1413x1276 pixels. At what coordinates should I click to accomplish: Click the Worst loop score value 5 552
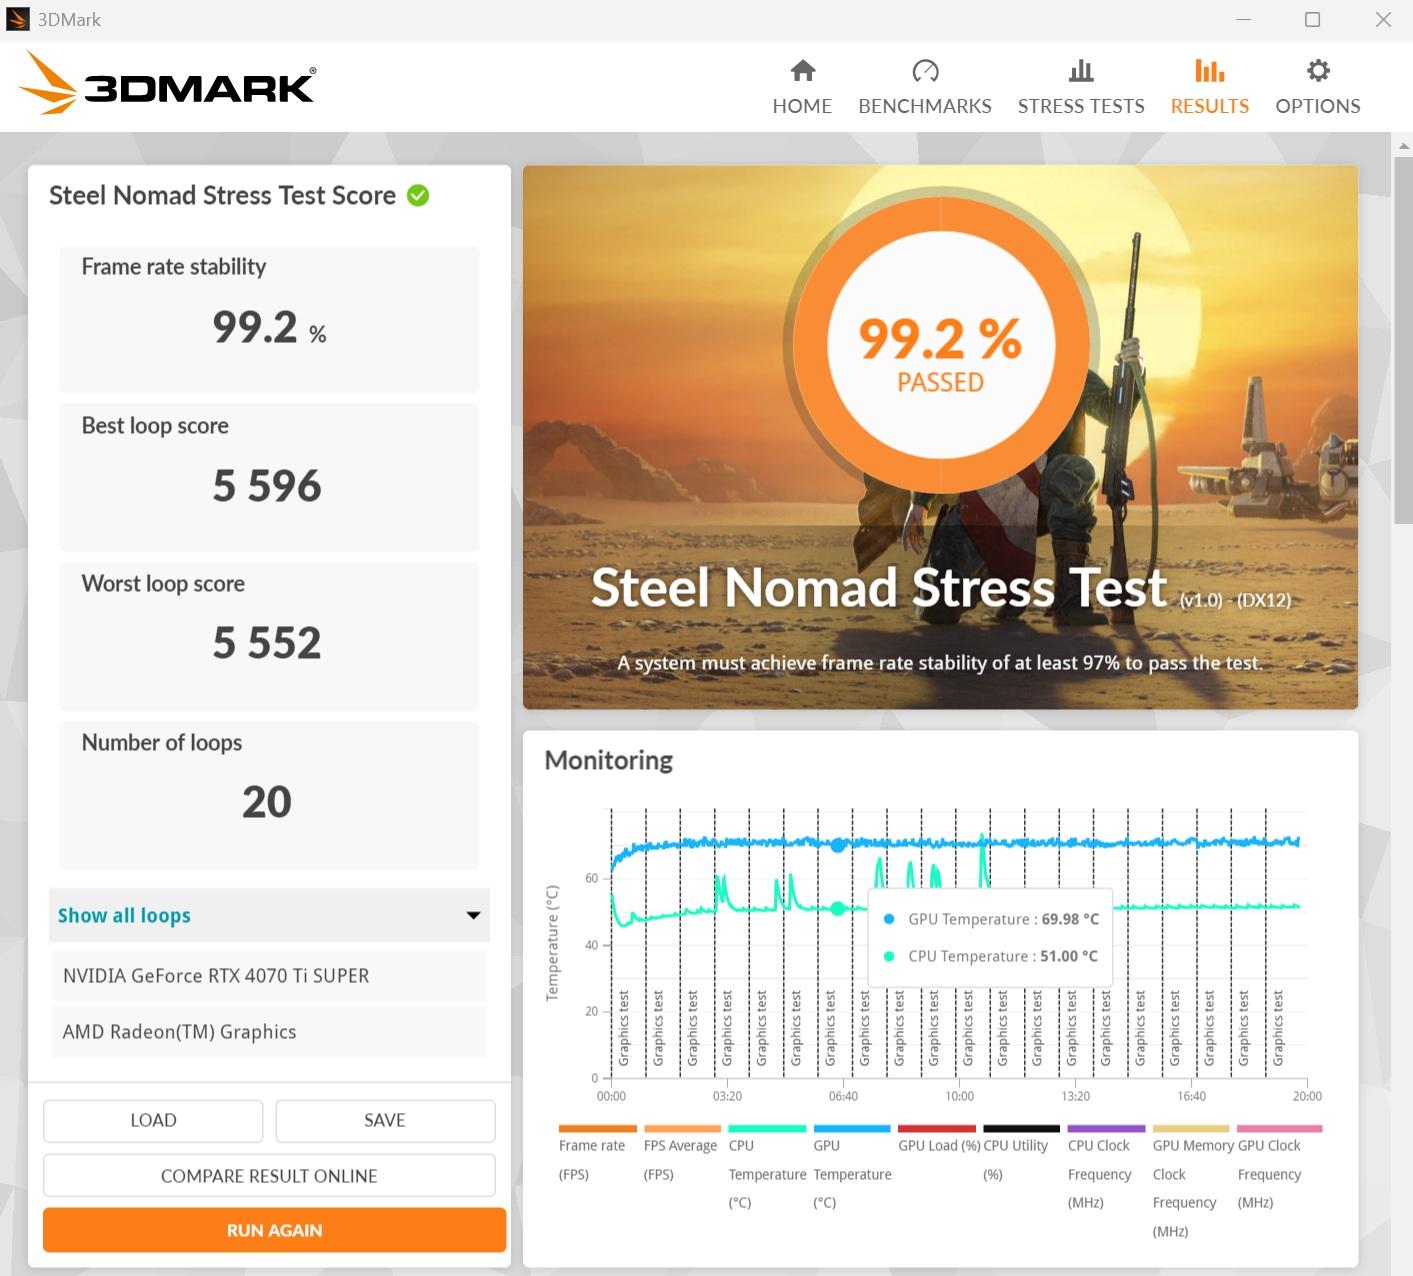coord(267,643)
